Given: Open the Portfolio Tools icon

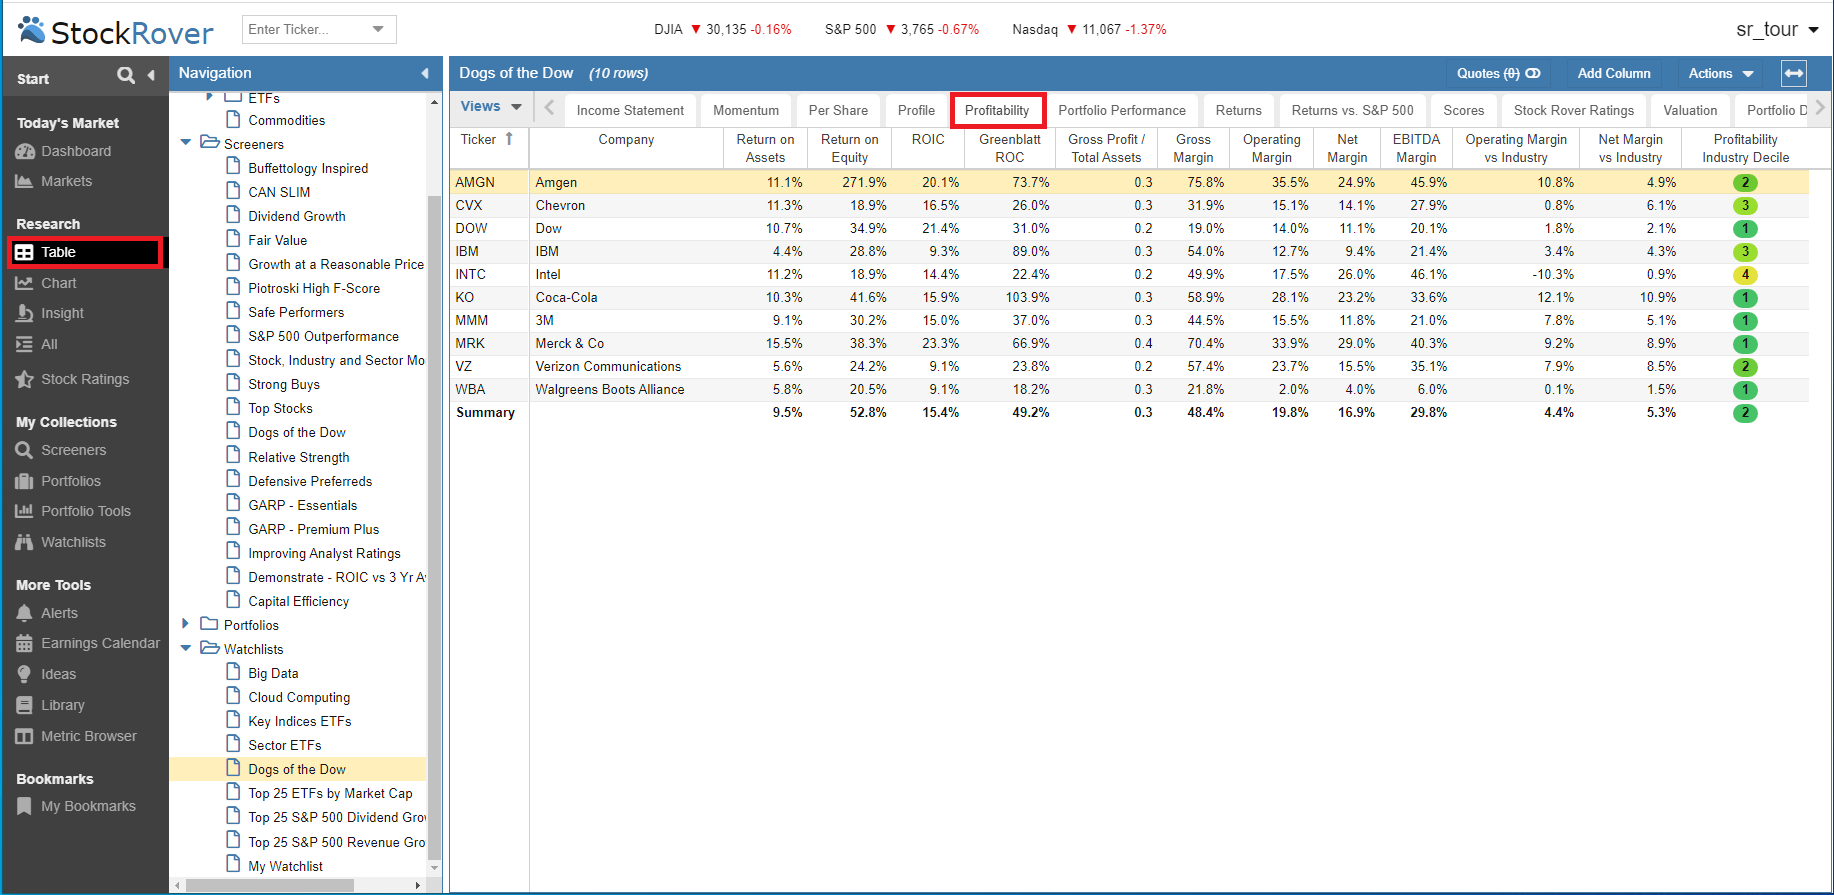Looking at the screenshot, I should pyautogui.click(x=25, y=511).
